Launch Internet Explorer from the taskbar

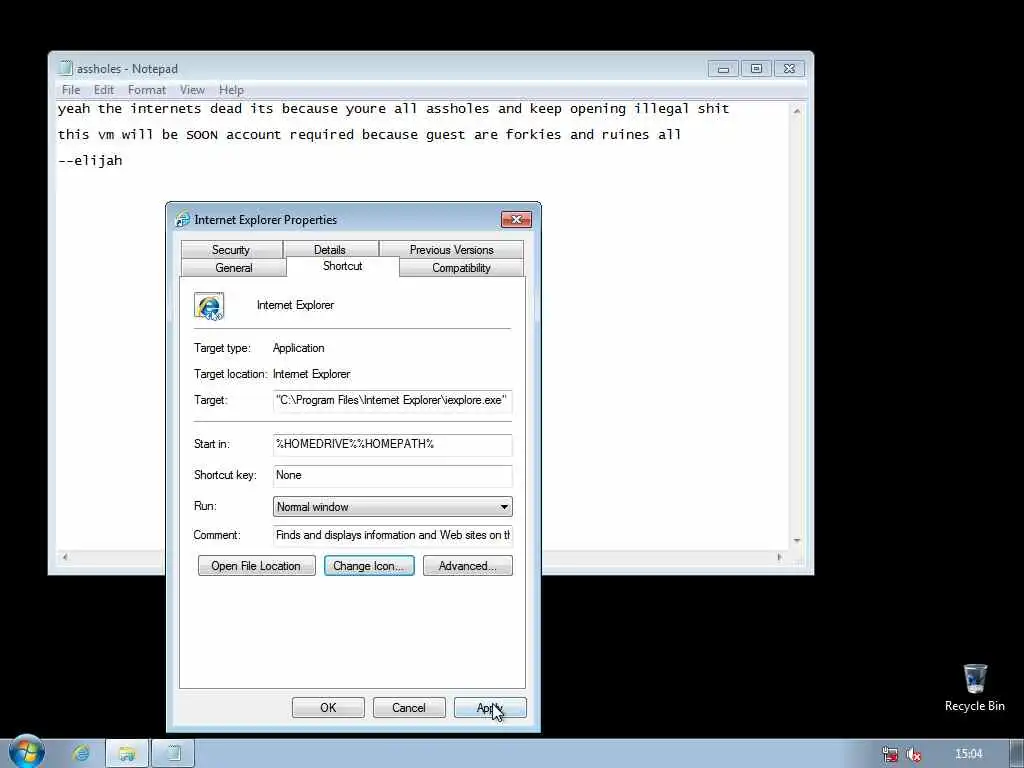(81, 754)
